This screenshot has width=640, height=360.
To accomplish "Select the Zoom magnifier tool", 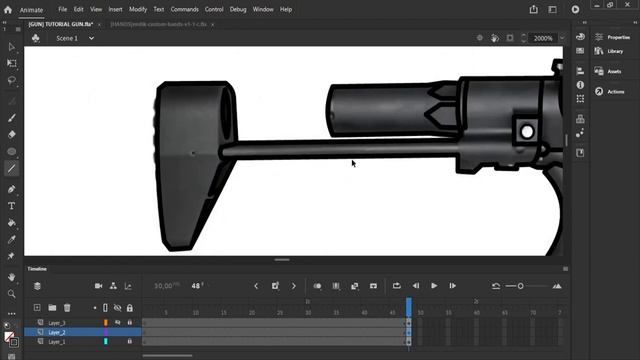I will coord(11,294).
